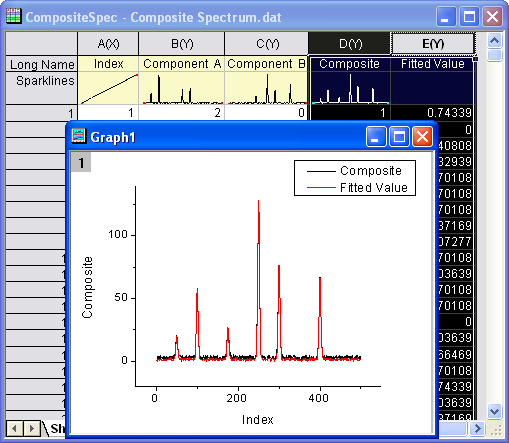Select column header A(X)
Image resolution: width=509 pixels, height=443 pixels.
click(x=108, y=44)
